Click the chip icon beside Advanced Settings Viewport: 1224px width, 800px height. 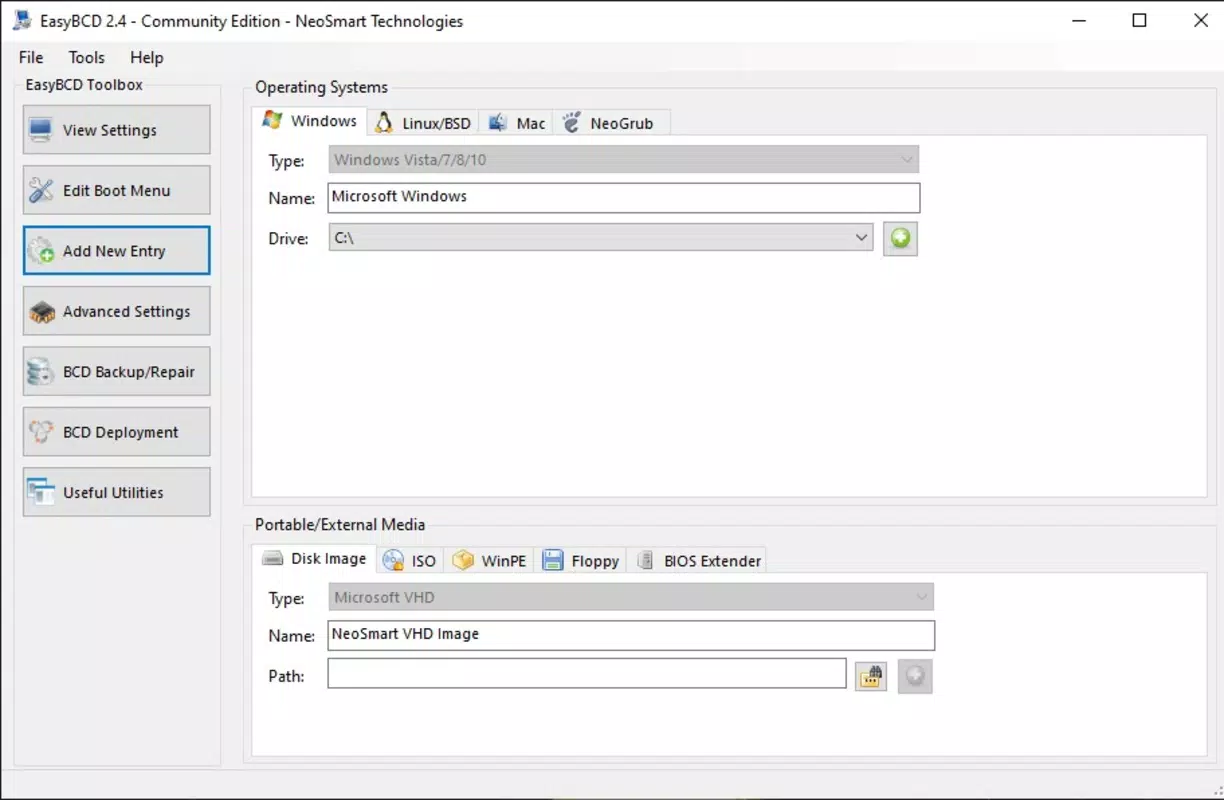(x=41, y=311)
